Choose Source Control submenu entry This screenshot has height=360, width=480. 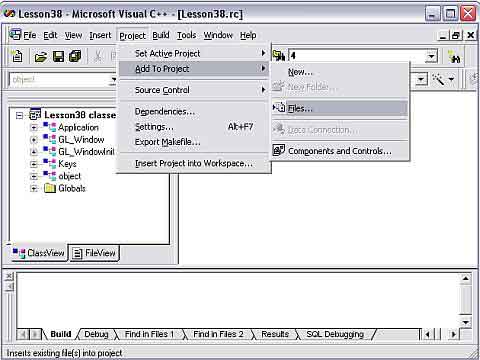[194, 90]
